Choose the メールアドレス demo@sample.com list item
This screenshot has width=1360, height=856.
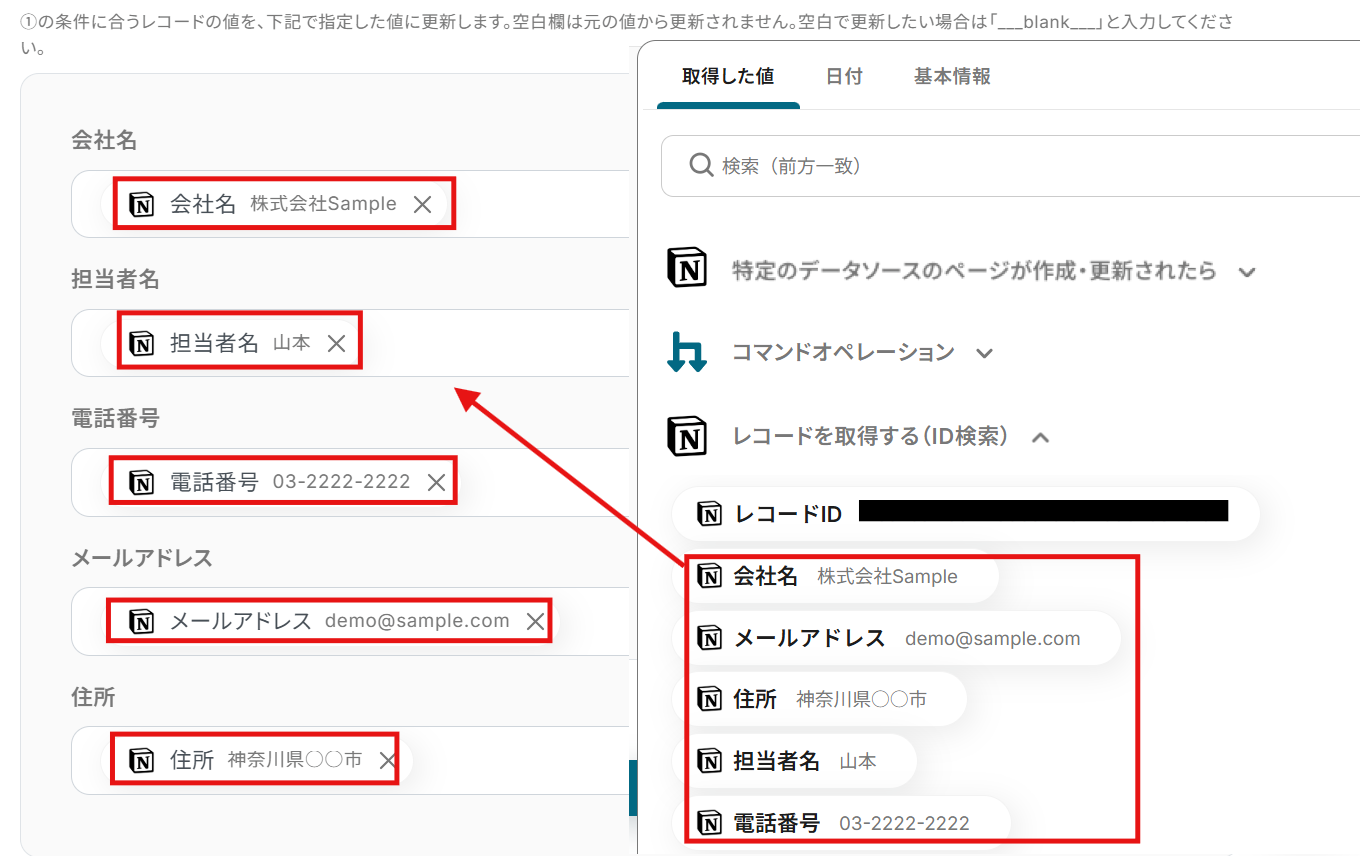pos(896,638)
